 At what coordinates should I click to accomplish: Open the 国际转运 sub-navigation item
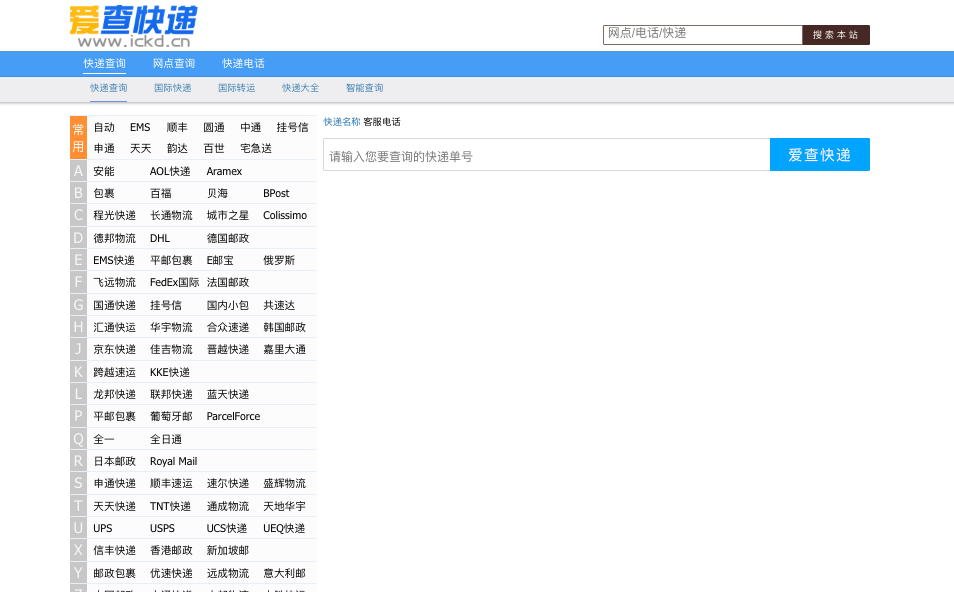tap(236, 87)
